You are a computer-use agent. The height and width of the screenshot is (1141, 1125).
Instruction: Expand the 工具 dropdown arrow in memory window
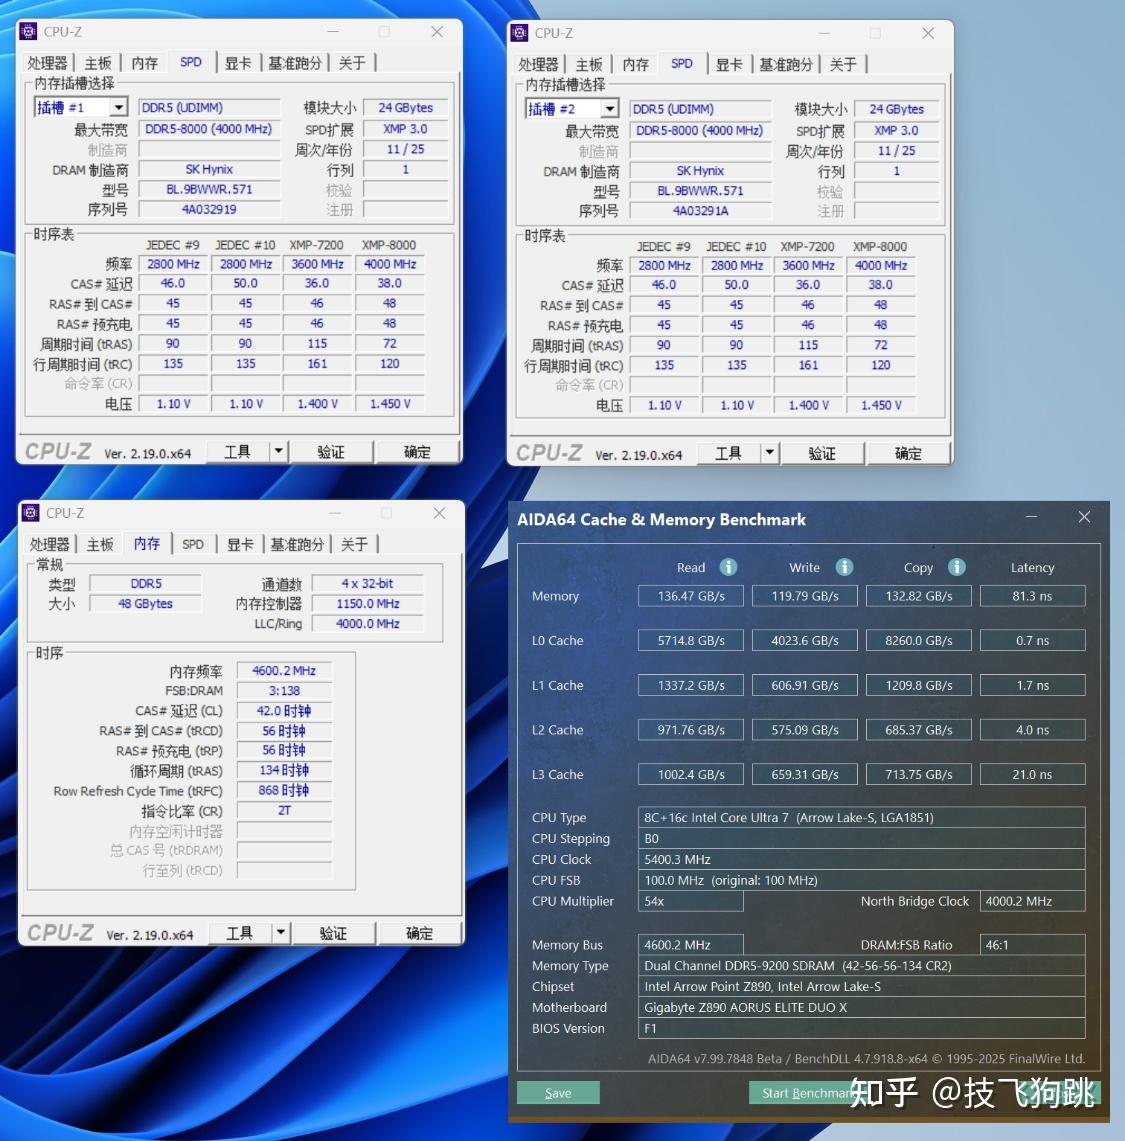281,933
